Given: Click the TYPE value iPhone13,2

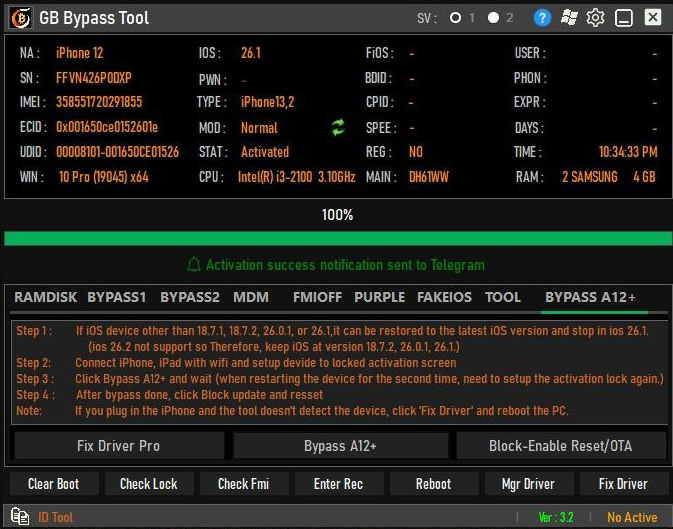Looking at the screenshot, I should [x=267, y=102].
